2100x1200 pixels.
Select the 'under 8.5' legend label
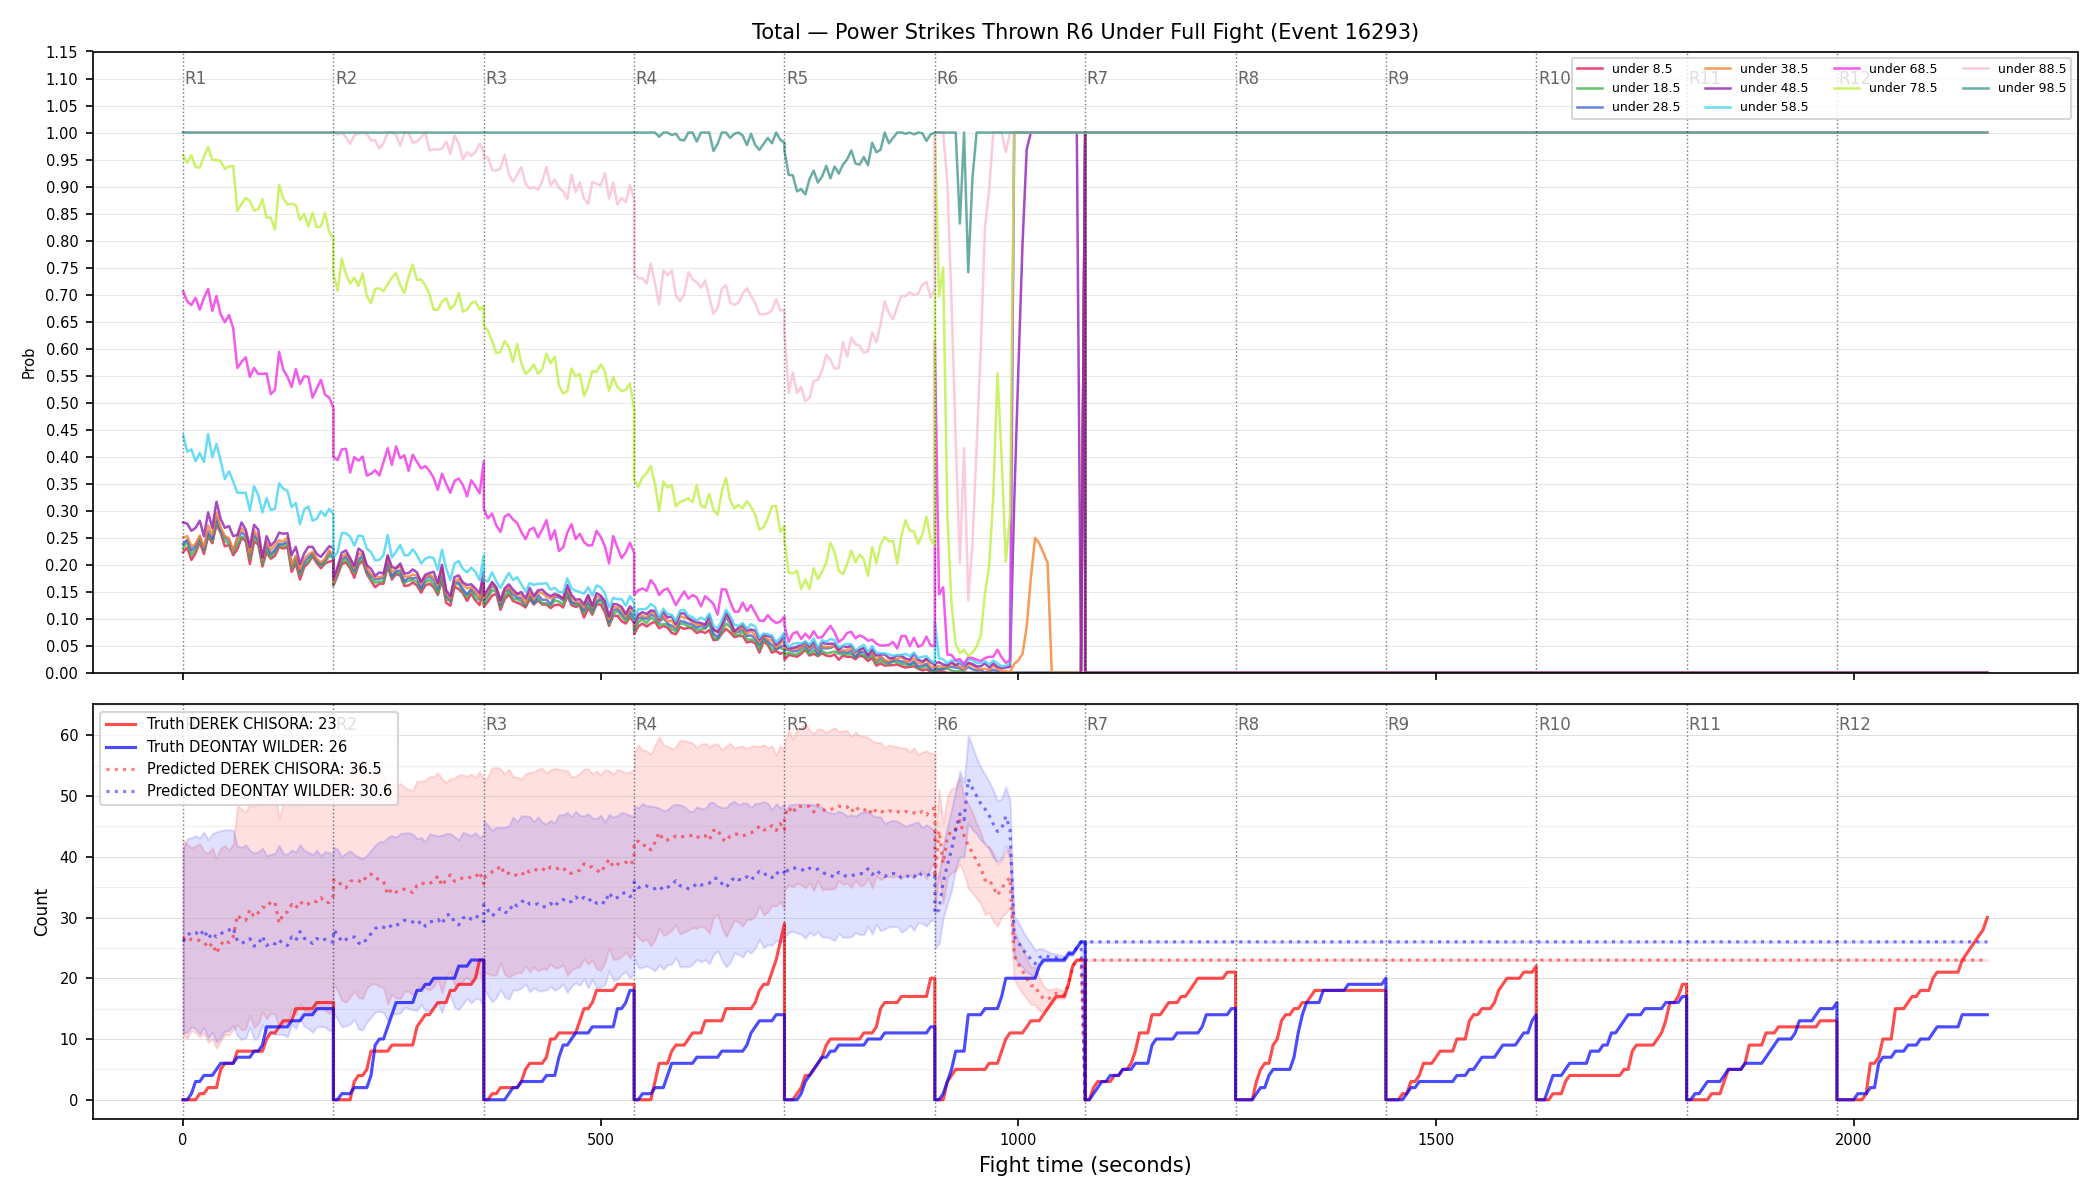(1642, 69)
